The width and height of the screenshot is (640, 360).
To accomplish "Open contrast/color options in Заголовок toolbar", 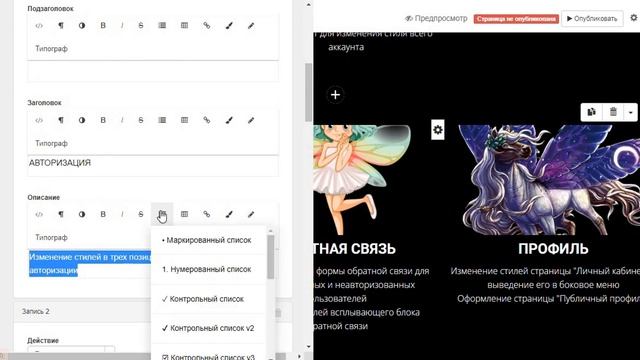I will [x=82, y=120].
